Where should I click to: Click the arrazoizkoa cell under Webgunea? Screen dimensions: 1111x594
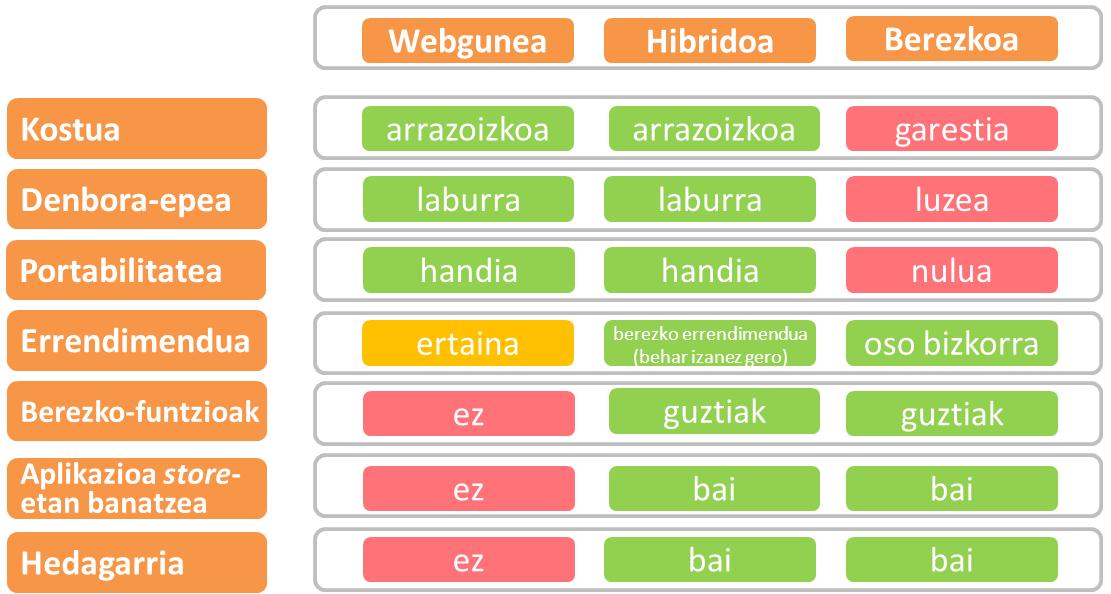pos(468,129)
